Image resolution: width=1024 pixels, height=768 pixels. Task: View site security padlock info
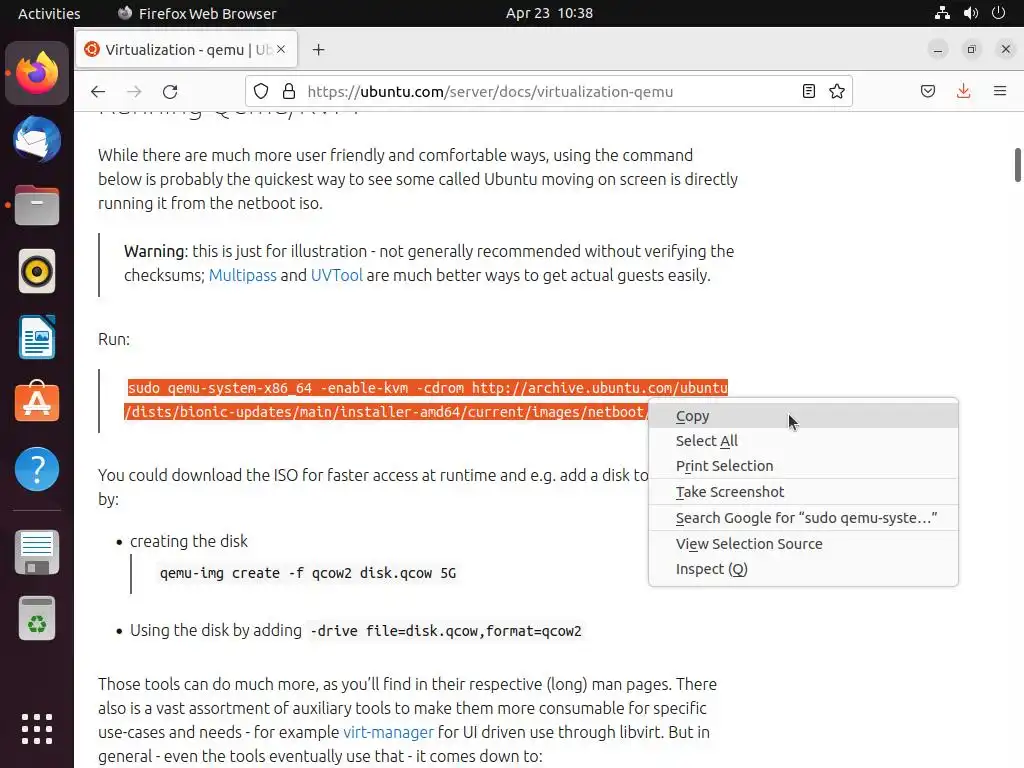pos(289,91)
